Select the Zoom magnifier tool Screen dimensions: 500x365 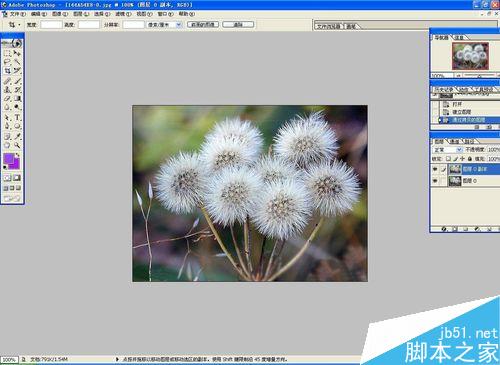click(17, 145)
